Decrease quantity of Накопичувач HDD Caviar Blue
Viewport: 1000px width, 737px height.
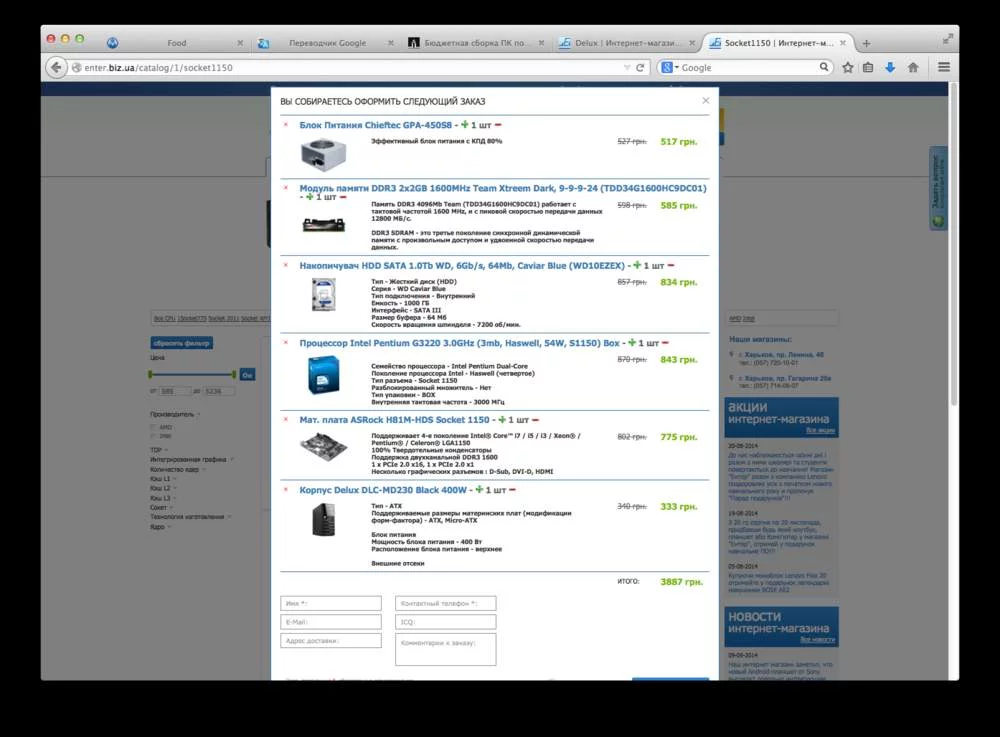click(671, 265)
